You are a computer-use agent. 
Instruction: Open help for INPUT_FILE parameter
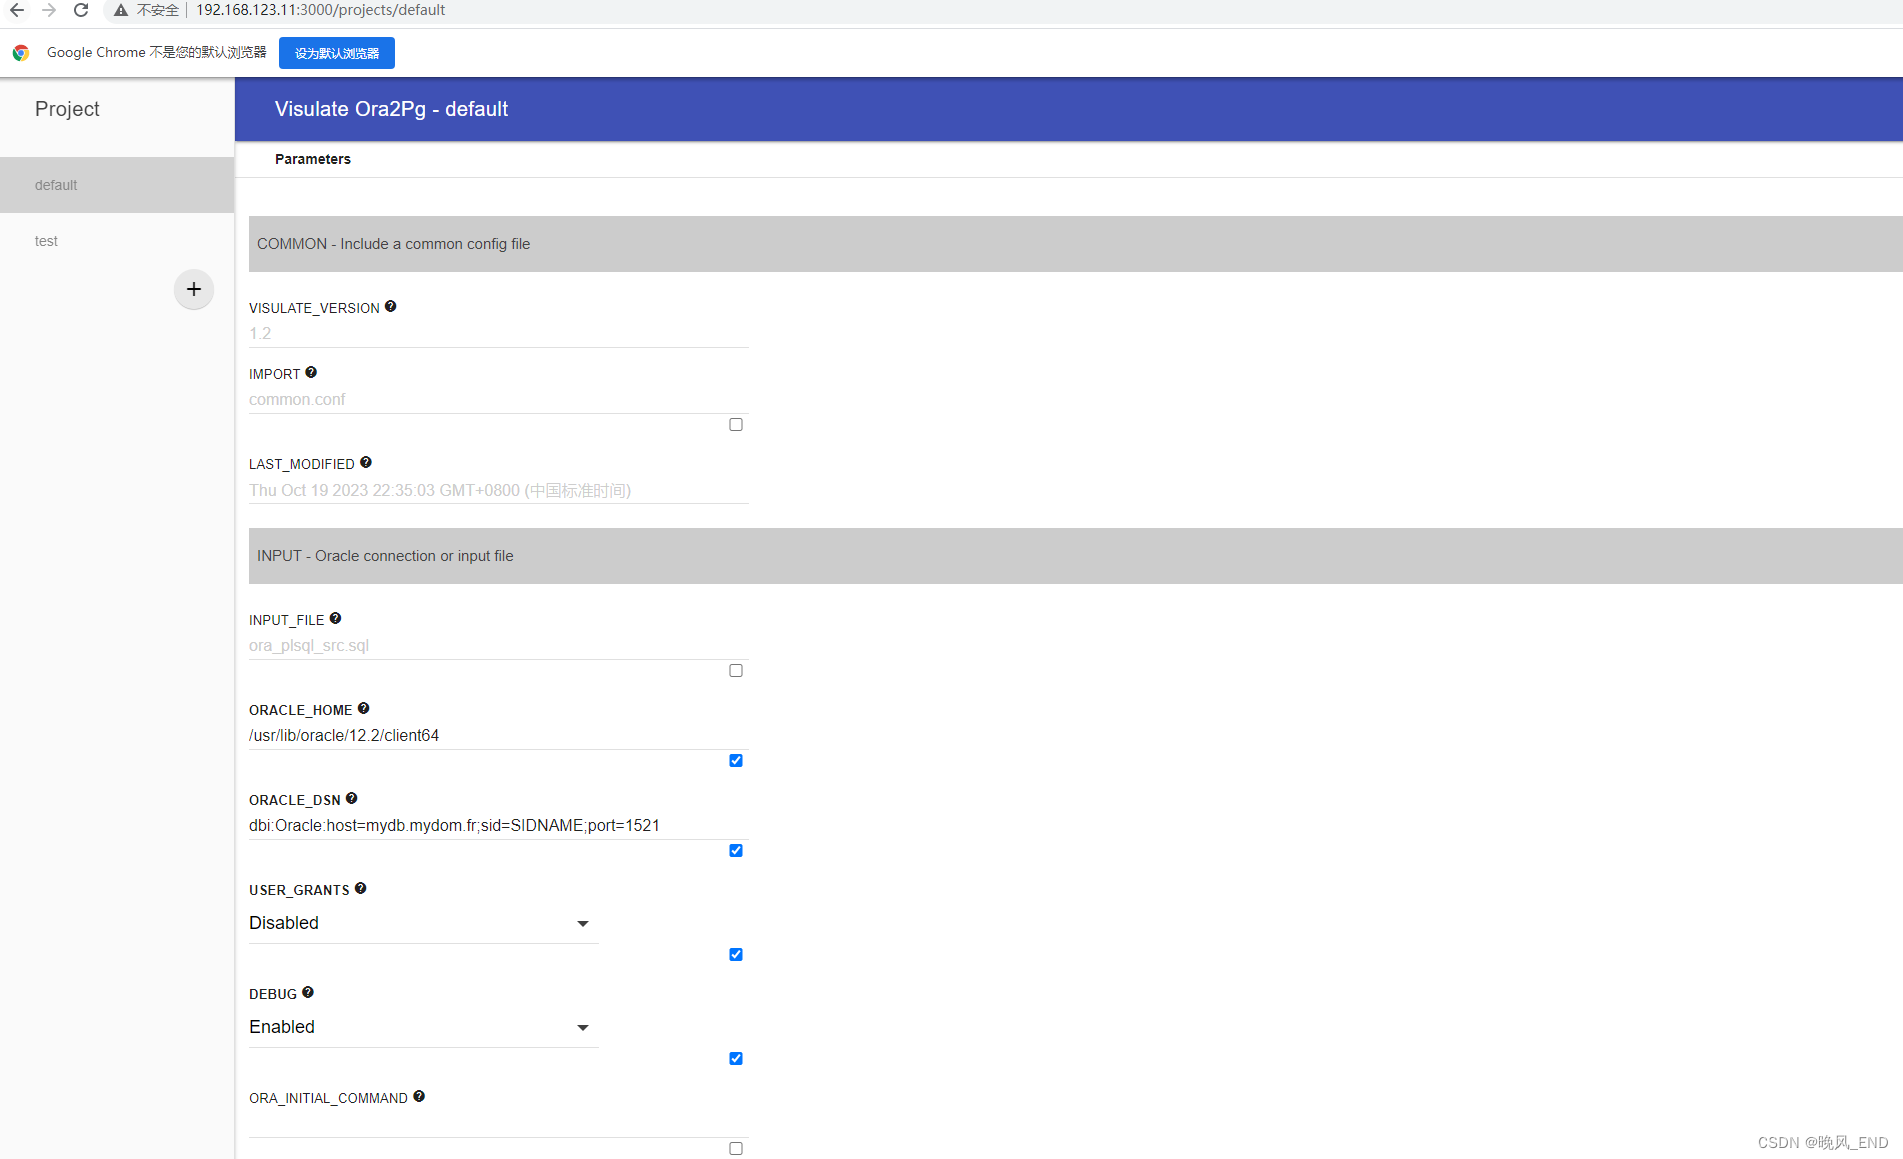[x=335, y=617]
